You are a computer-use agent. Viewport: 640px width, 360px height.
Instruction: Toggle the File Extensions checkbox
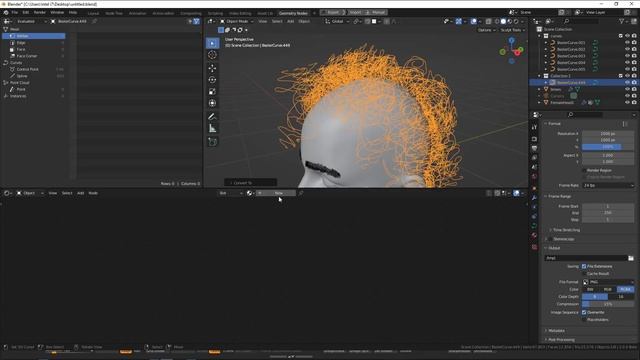click(x=584, y=266)
